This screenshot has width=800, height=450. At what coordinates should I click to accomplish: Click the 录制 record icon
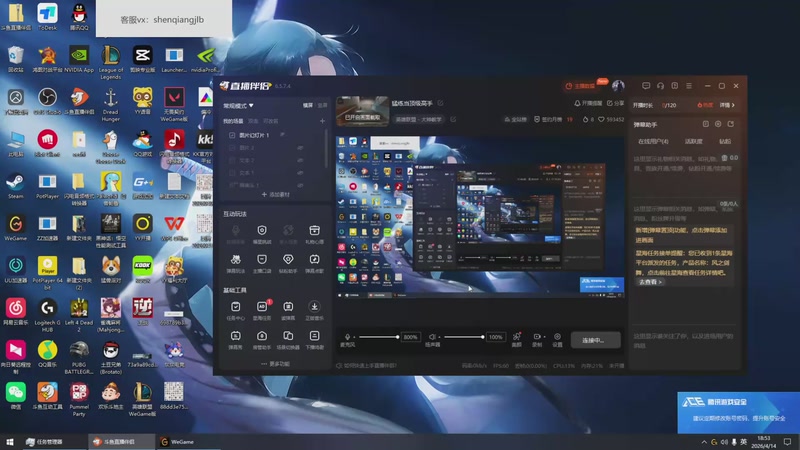(x=536, y=337)
